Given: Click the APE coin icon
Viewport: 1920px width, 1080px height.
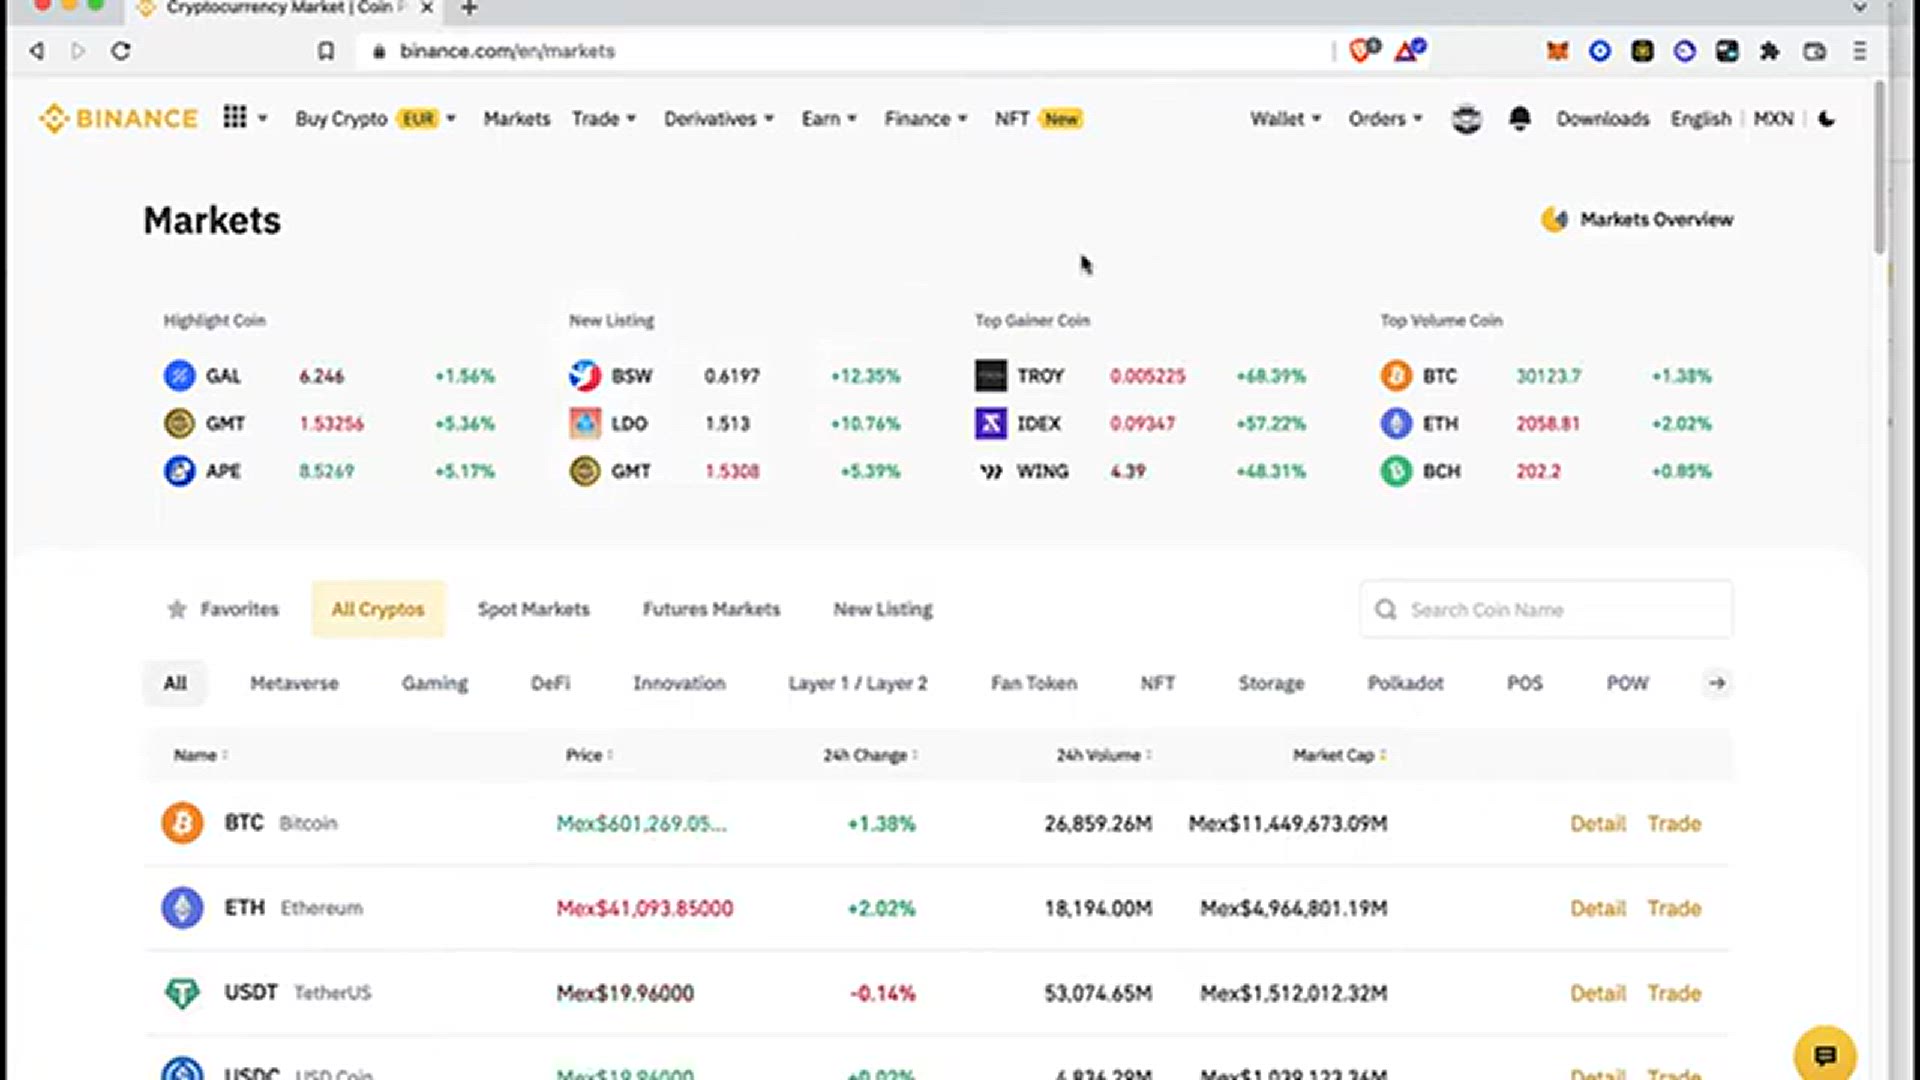Looking at the screenshot, I should [179, 471].
